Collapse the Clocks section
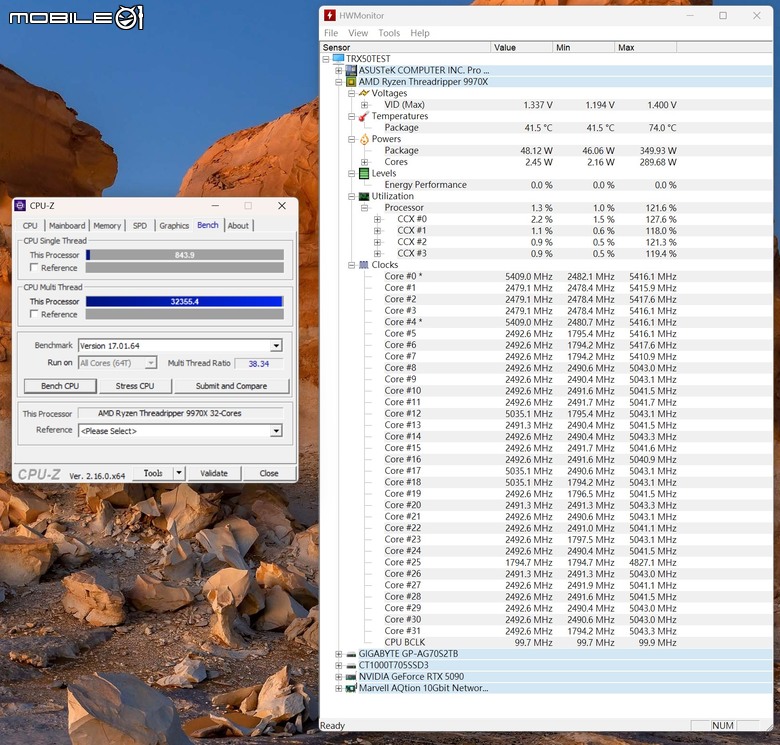Screen dimensions: 780x745 tap(352, 265)
